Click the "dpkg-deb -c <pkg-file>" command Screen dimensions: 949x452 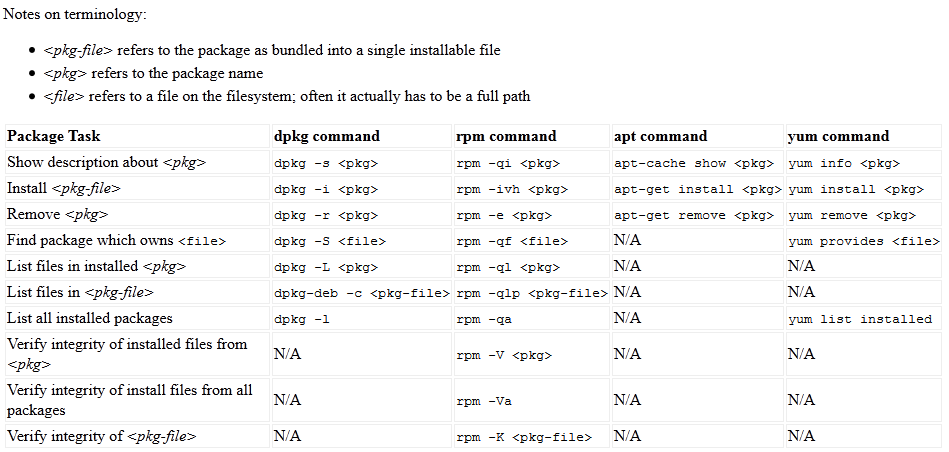pos(361,293)
